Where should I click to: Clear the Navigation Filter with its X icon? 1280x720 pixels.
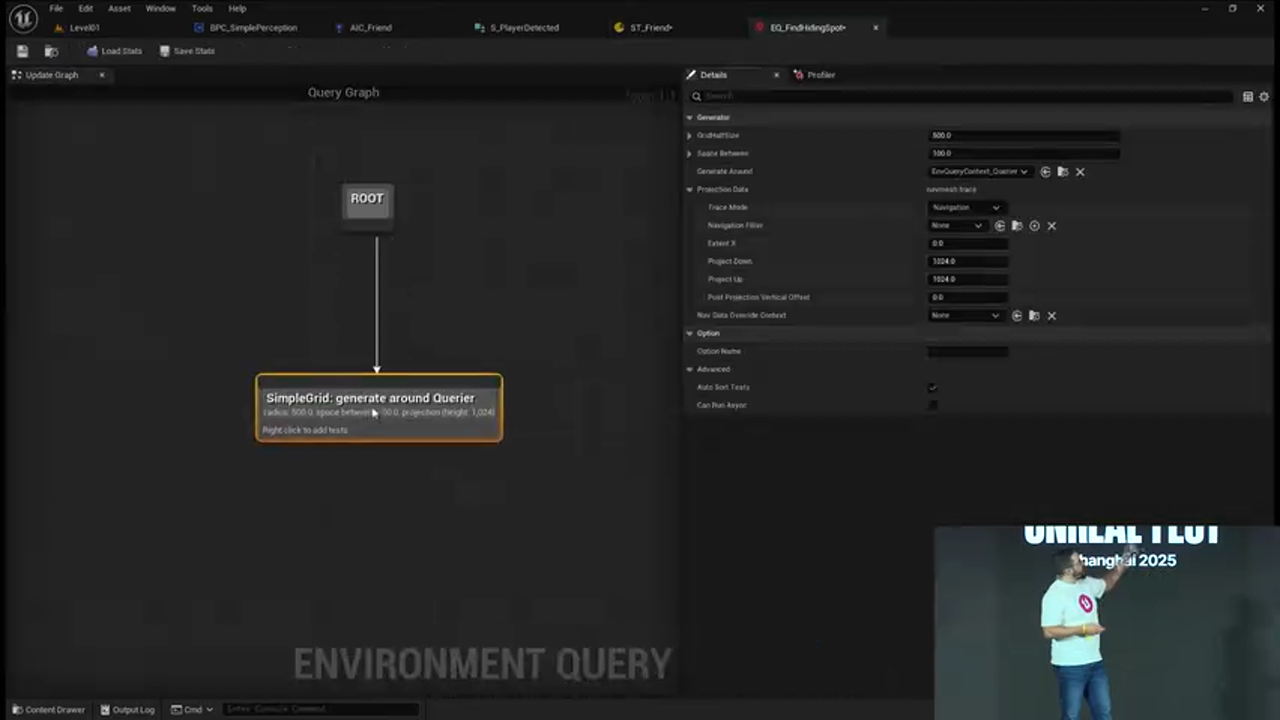[x=1051, y=225]
